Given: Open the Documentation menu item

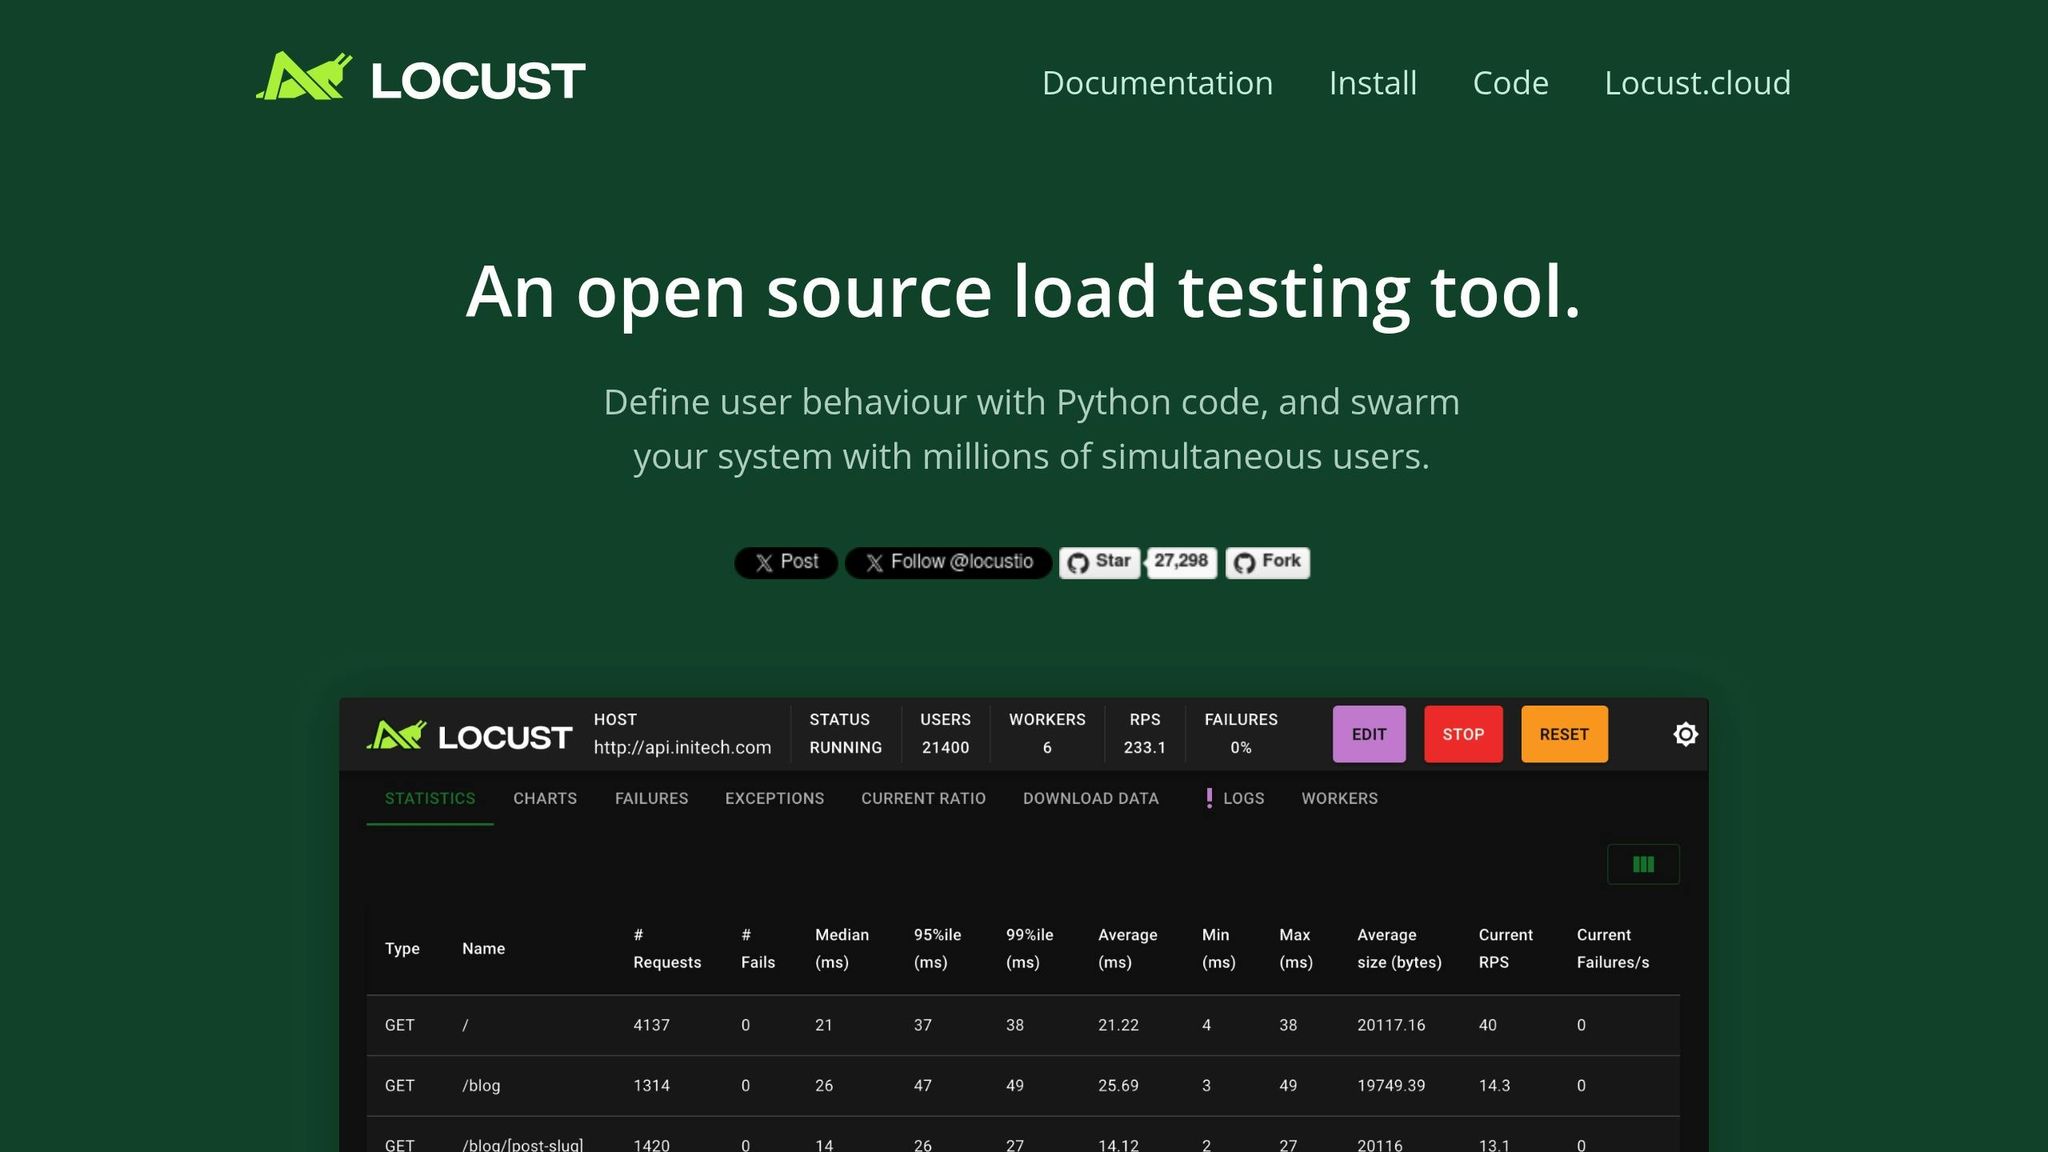Looking at the screenshot, I should point(1157,83).
